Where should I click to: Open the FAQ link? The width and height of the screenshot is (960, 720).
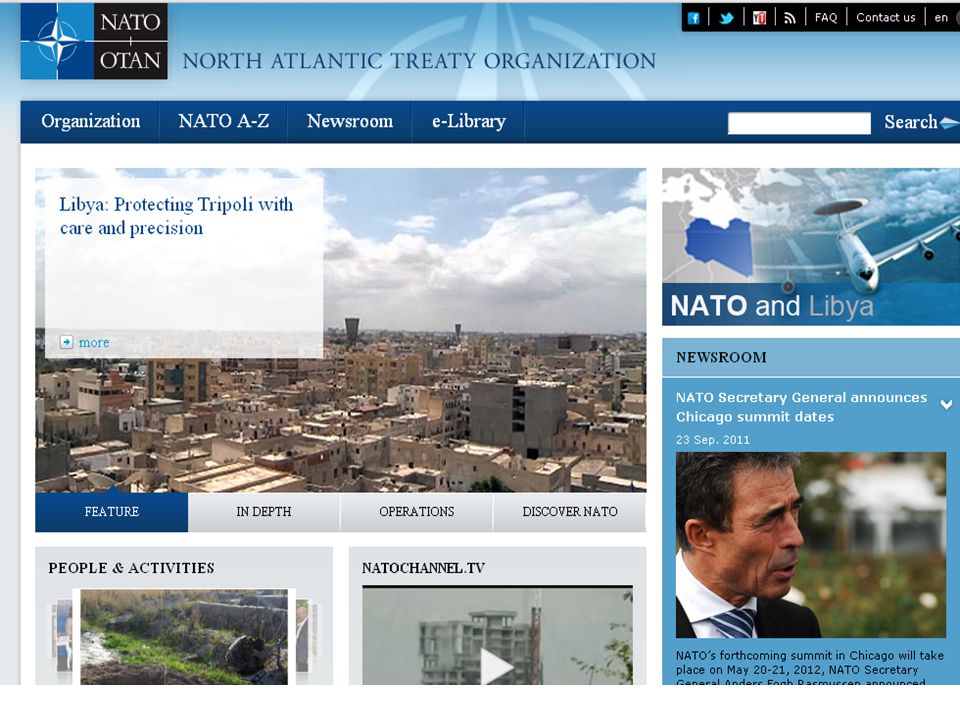tap(825, 18)
